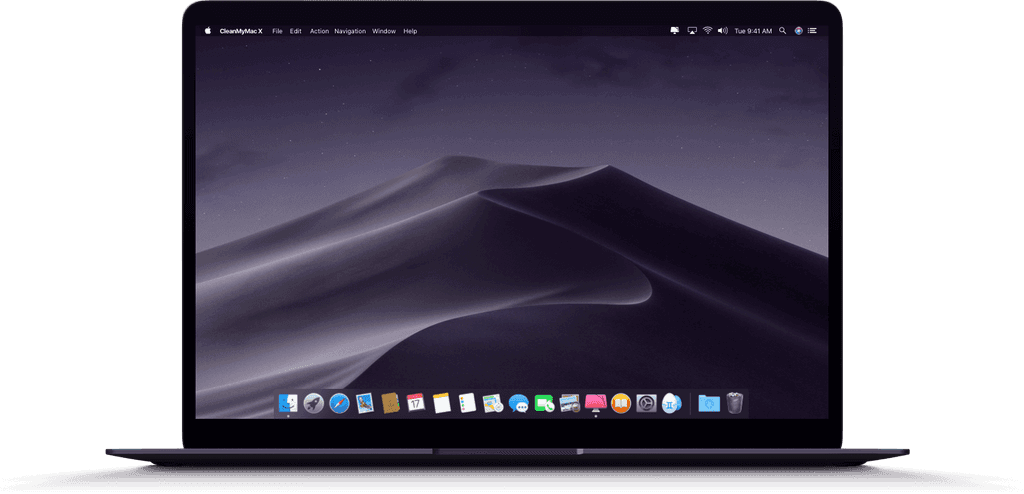This screenshot has width=1024, height=494.
Task: Click the volume speaker icon in menu bar
Action: click(x=723, y=31)
